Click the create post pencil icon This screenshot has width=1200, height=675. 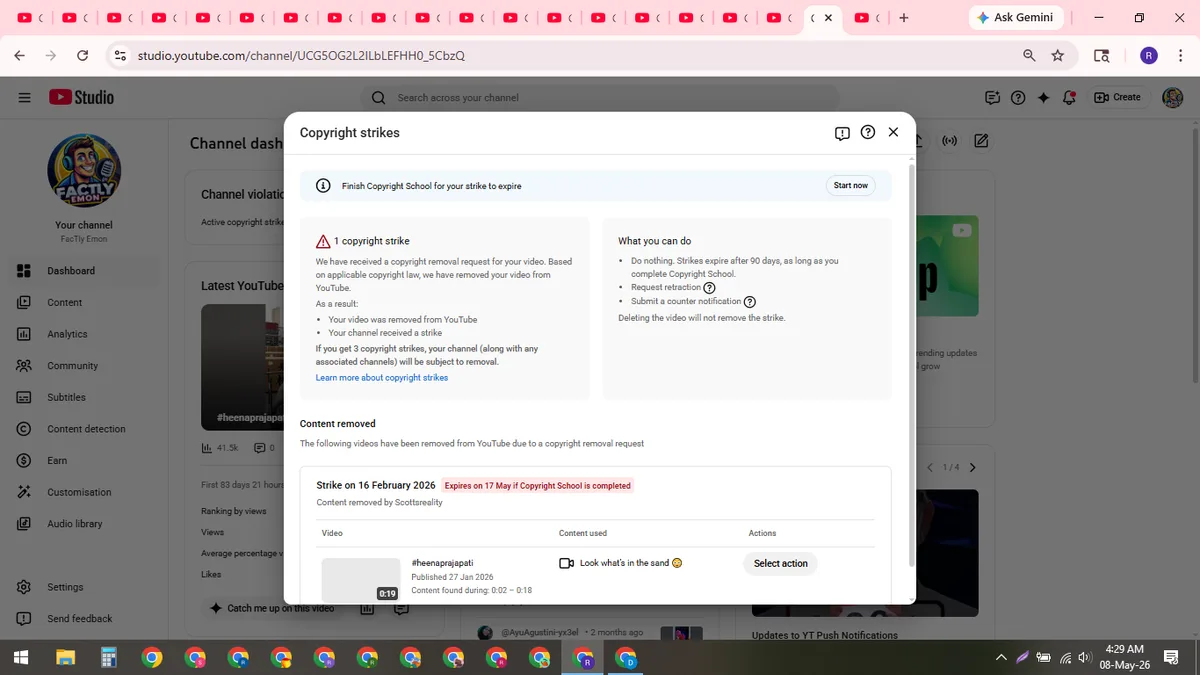[981, 141]
